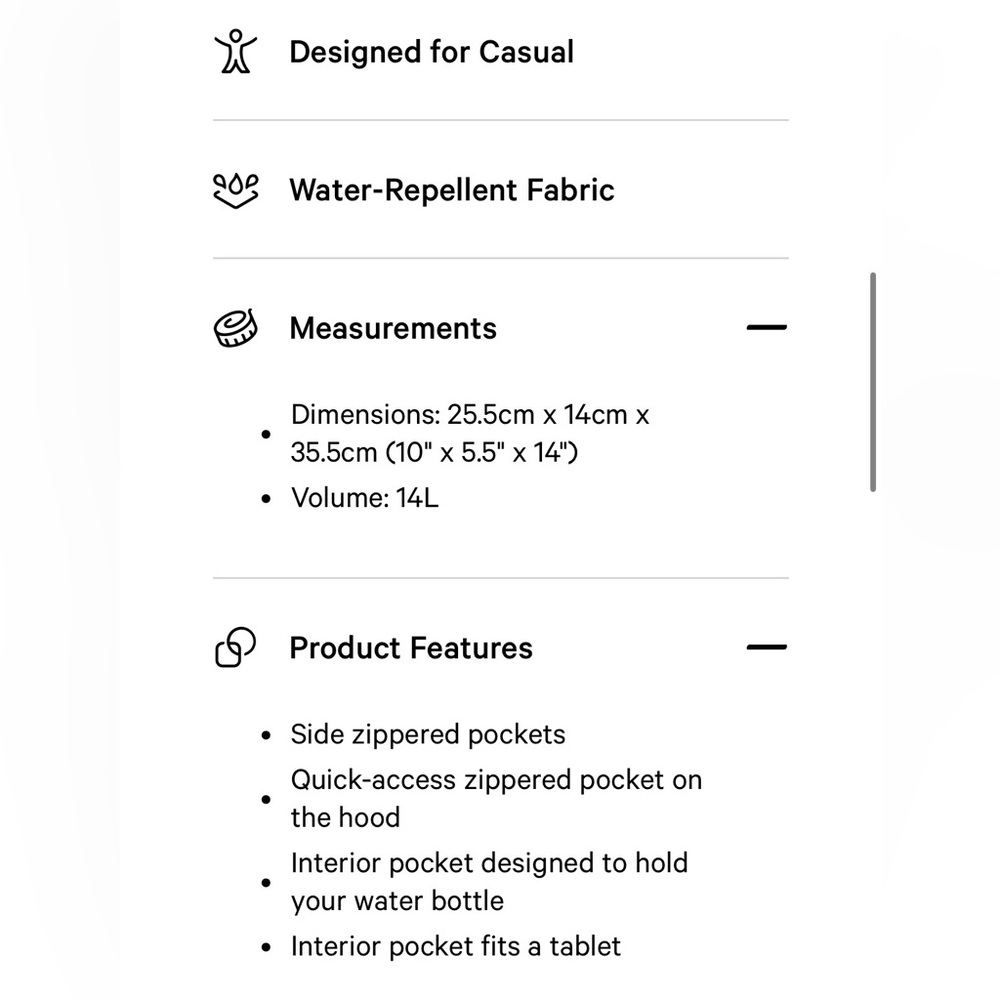The height and width of the screenshot is (1000, 1000).
Task: Open the Designed for Casual row
Action: [501, 52]
